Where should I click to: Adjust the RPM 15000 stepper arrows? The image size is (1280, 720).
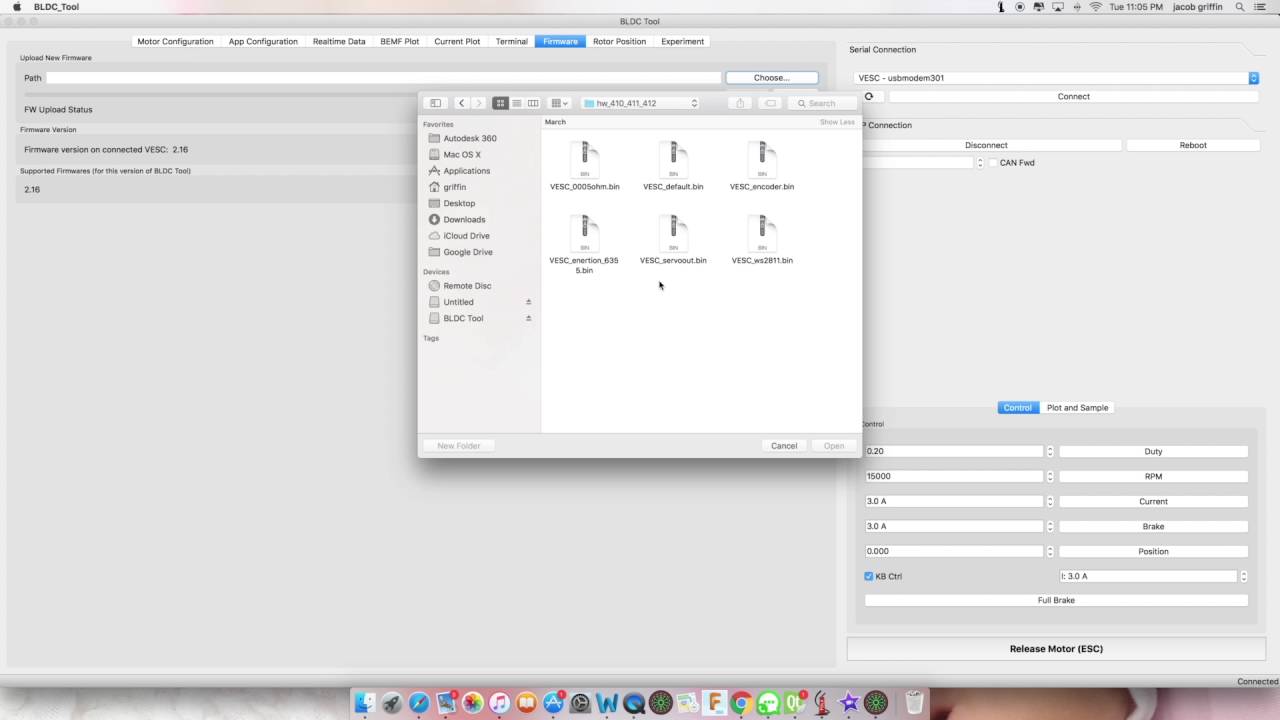point(1050,476)
